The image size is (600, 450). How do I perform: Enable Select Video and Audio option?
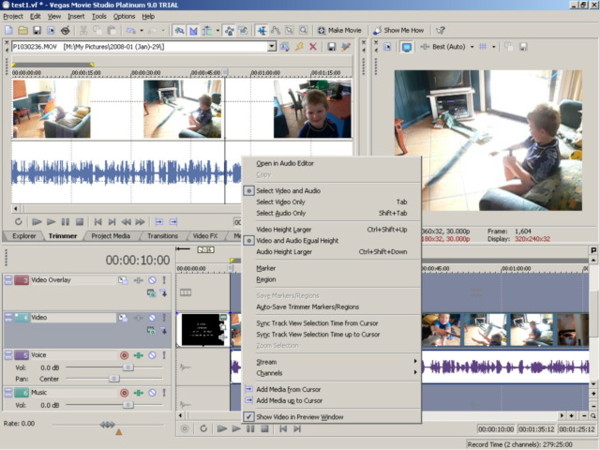288,190
